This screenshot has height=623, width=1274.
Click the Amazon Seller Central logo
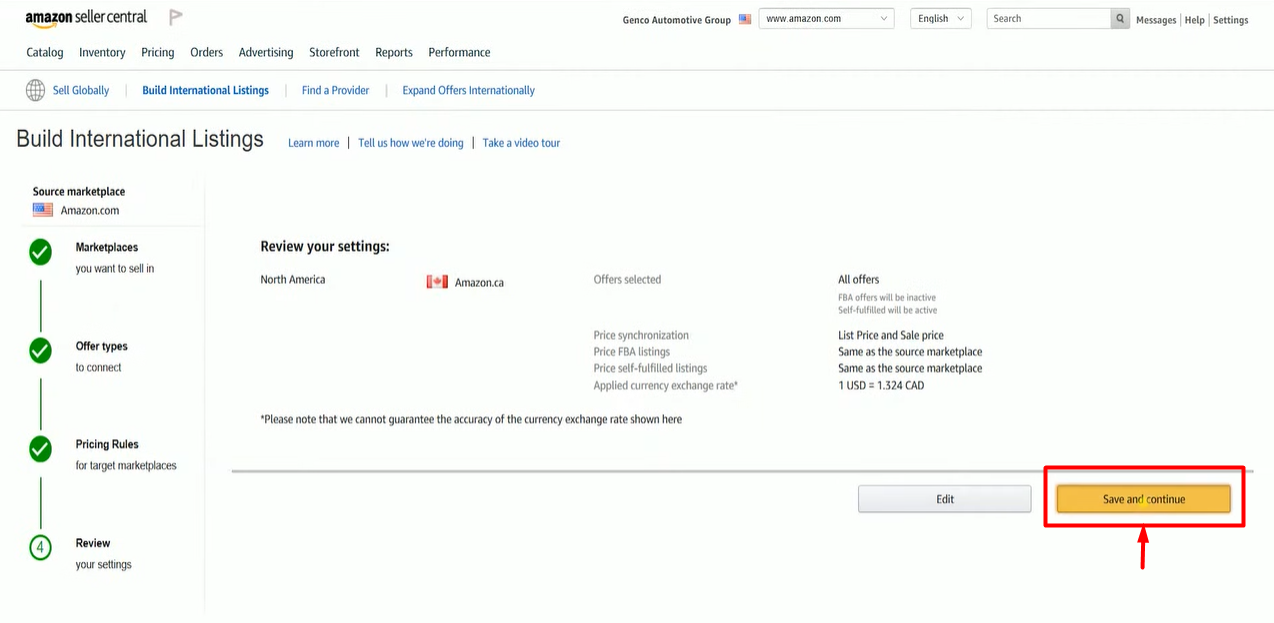[x=86, y=17]
